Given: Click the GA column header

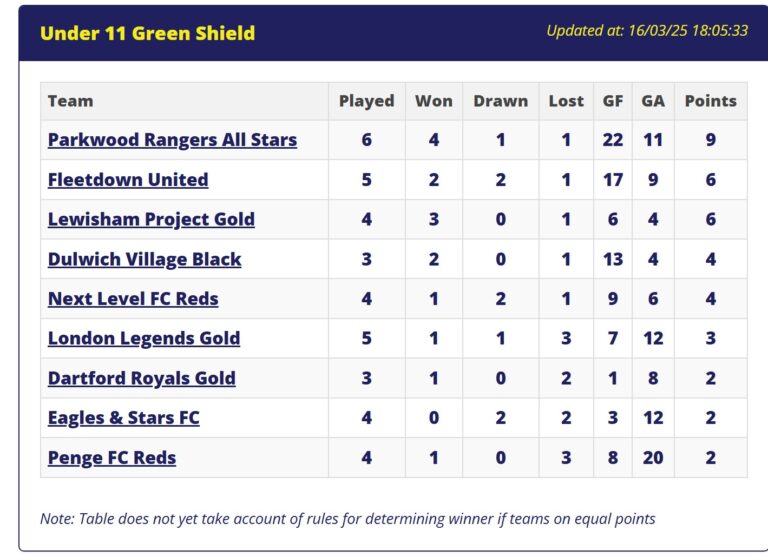Looking at the screenshot, I should click(653, 101).
